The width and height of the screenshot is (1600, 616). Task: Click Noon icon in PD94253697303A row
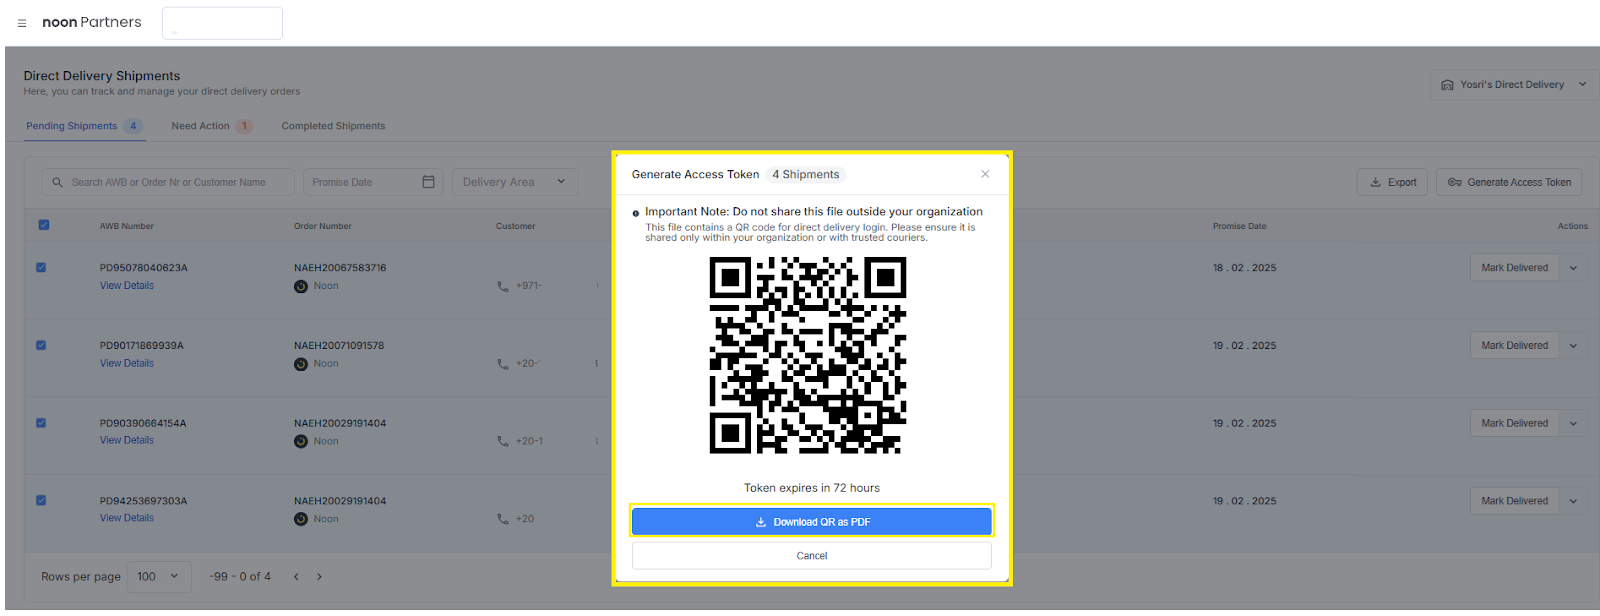coord(301,519)
